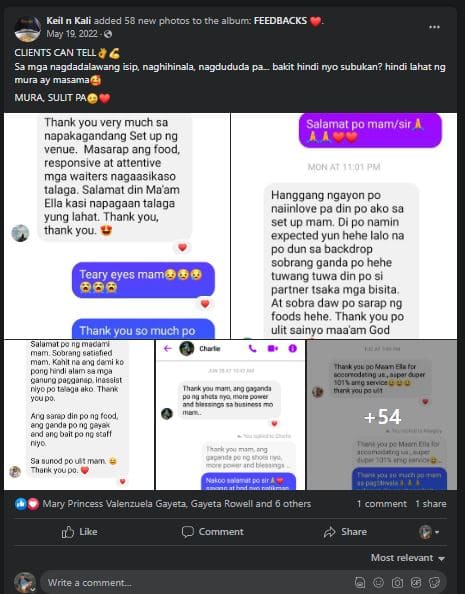465x594 pixels.
Task: Click the avatar sticker icon in comment box
Action: [360, 582]
